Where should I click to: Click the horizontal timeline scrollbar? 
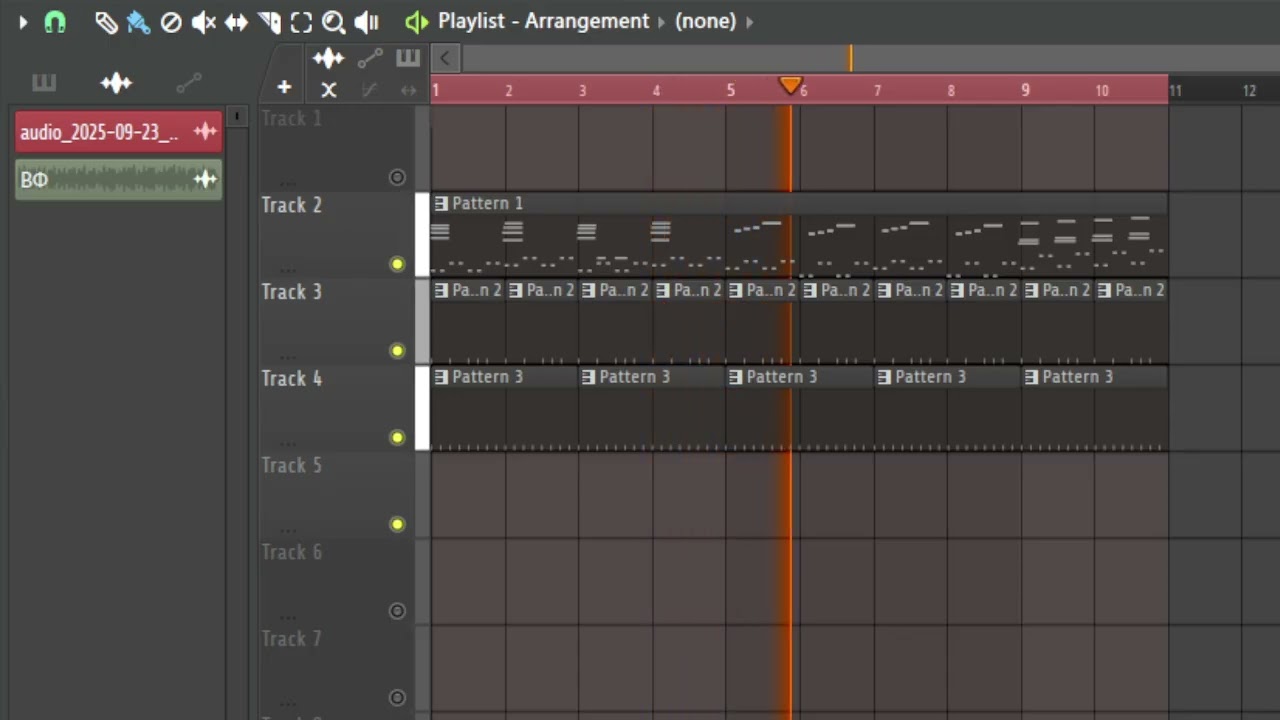point(870,58)
